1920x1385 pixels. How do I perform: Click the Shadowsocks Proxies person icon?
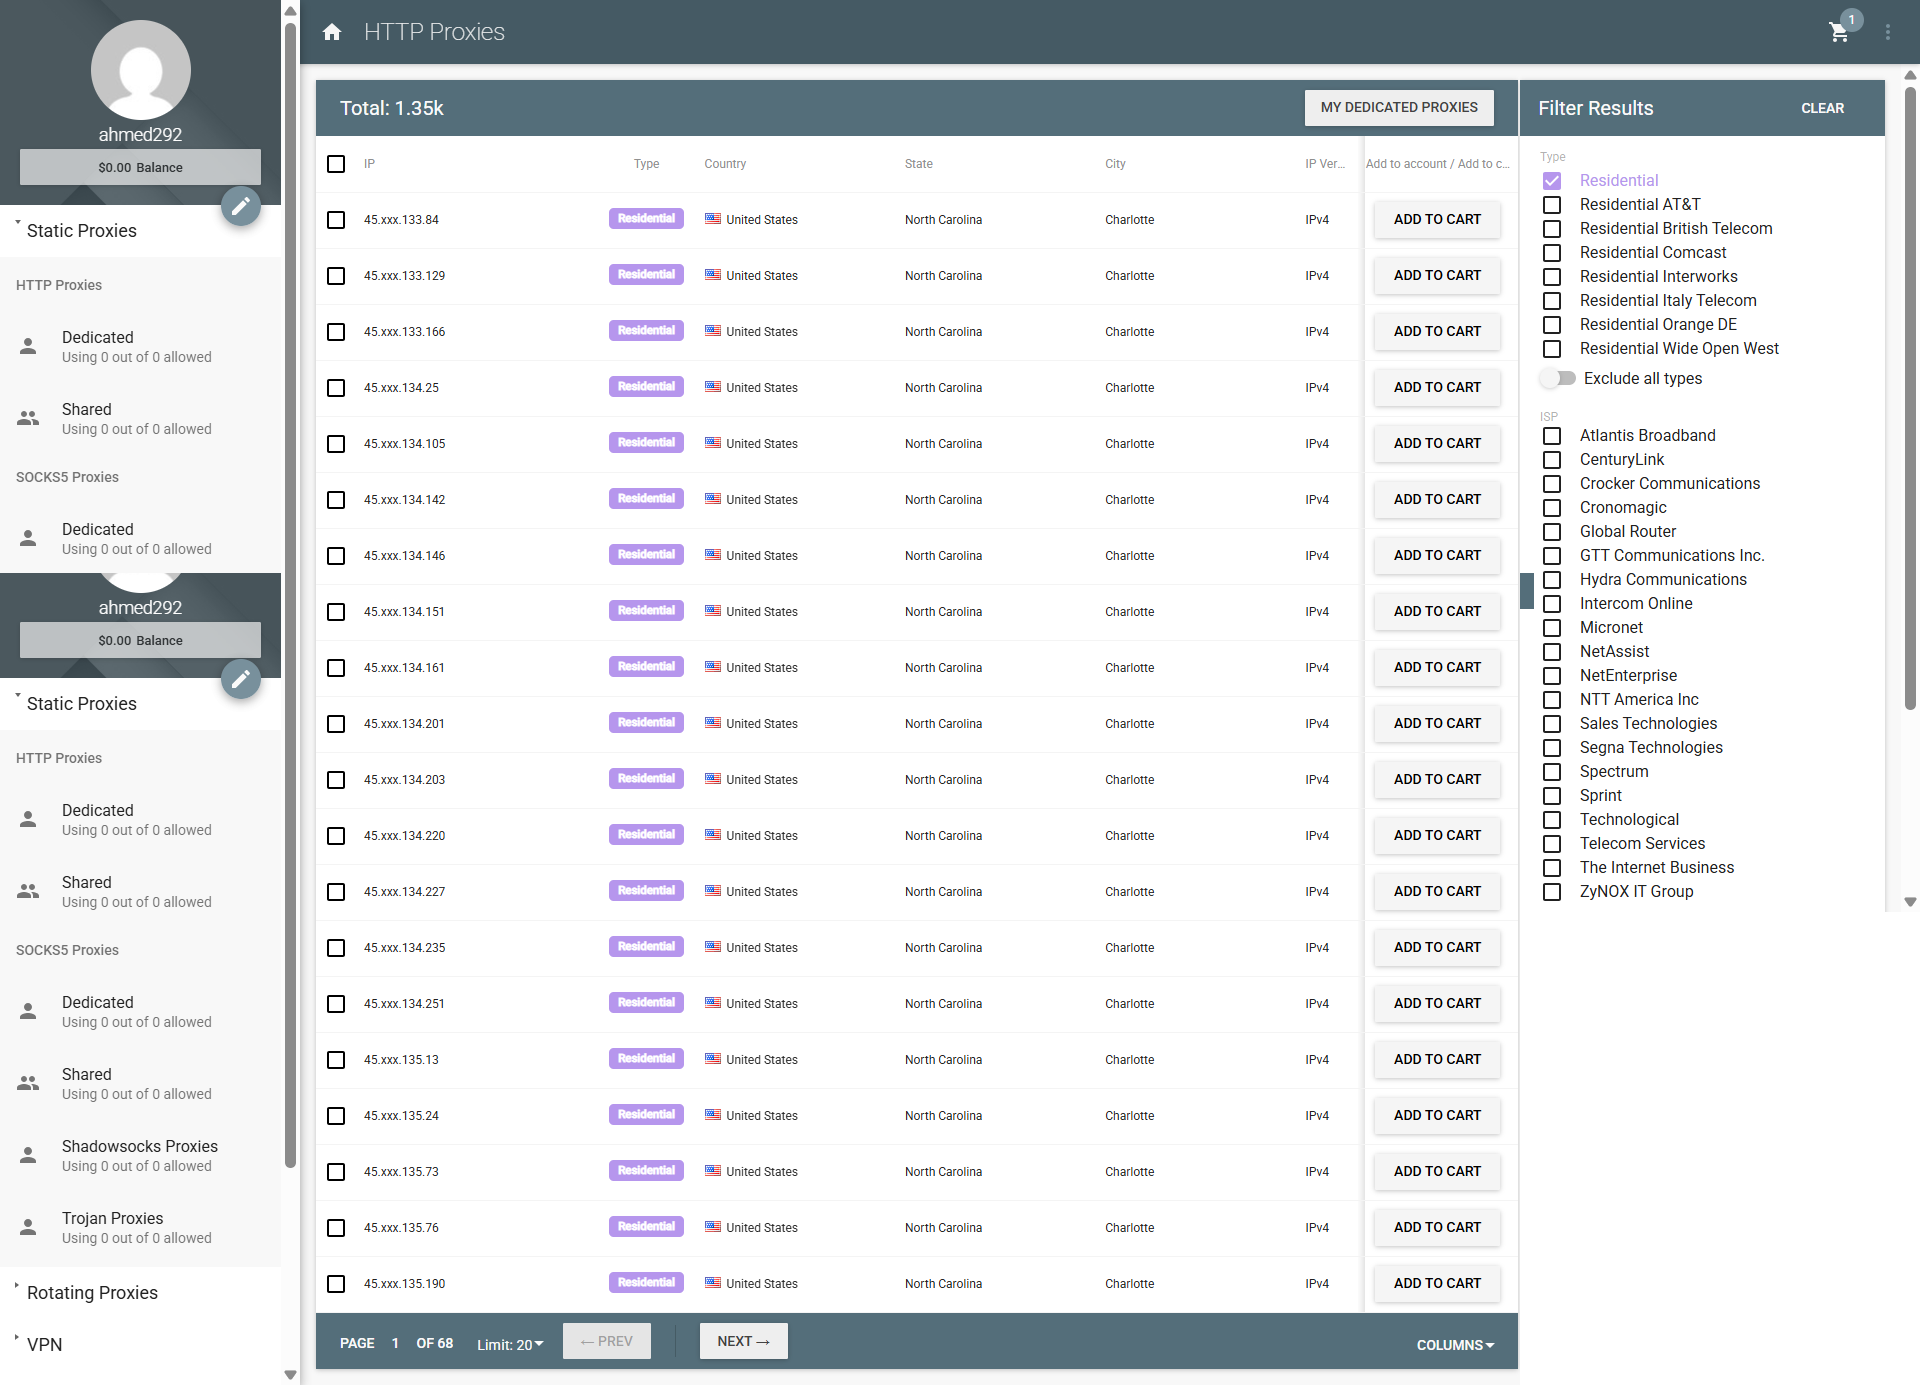[28, 1155]
